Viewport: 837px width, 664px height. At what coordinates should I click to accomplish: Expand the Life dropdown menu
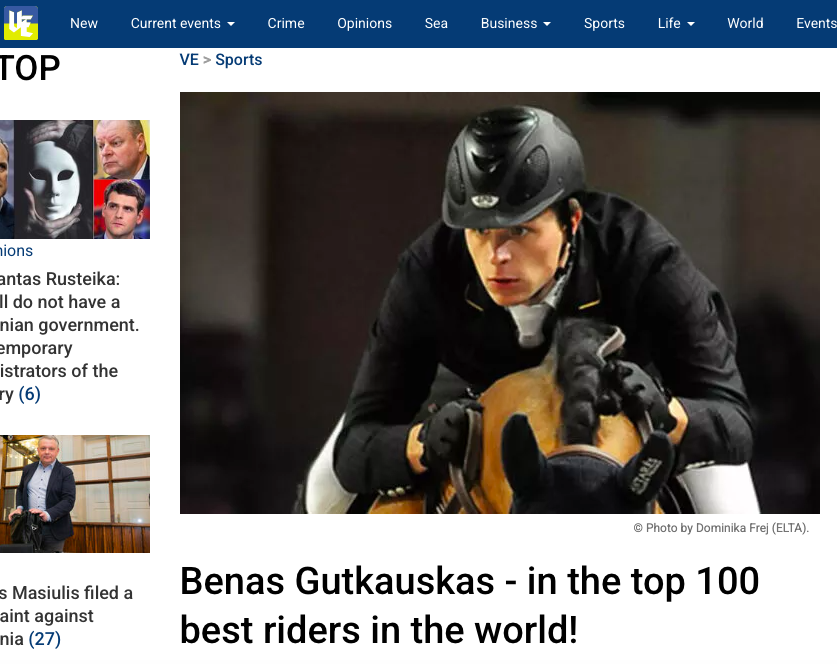click(x=676, y=23)
